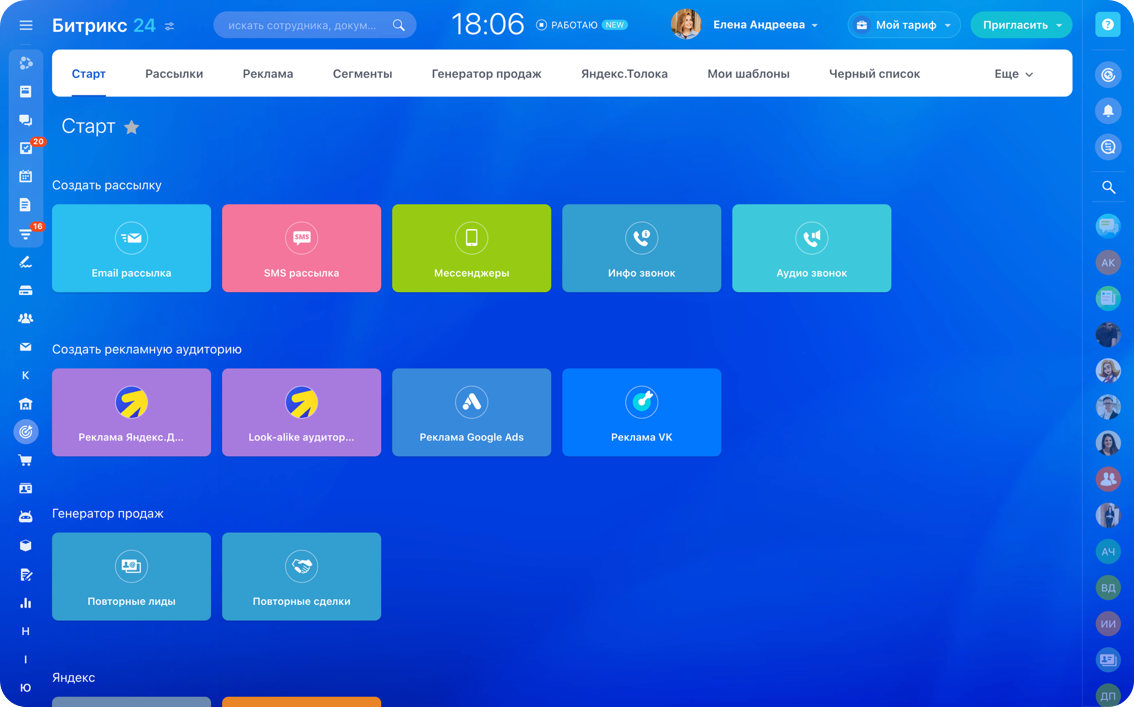
Task: Open the Look-alike аудитор... tile
Action: [x=302, y=412]
